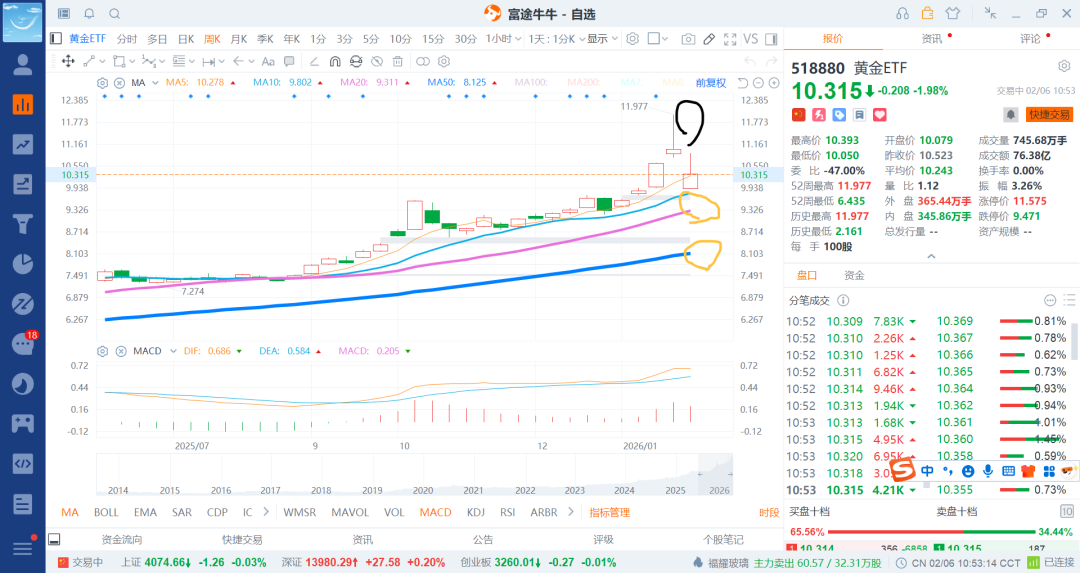Select 周K weekly chart tab

tap(212, 39)
